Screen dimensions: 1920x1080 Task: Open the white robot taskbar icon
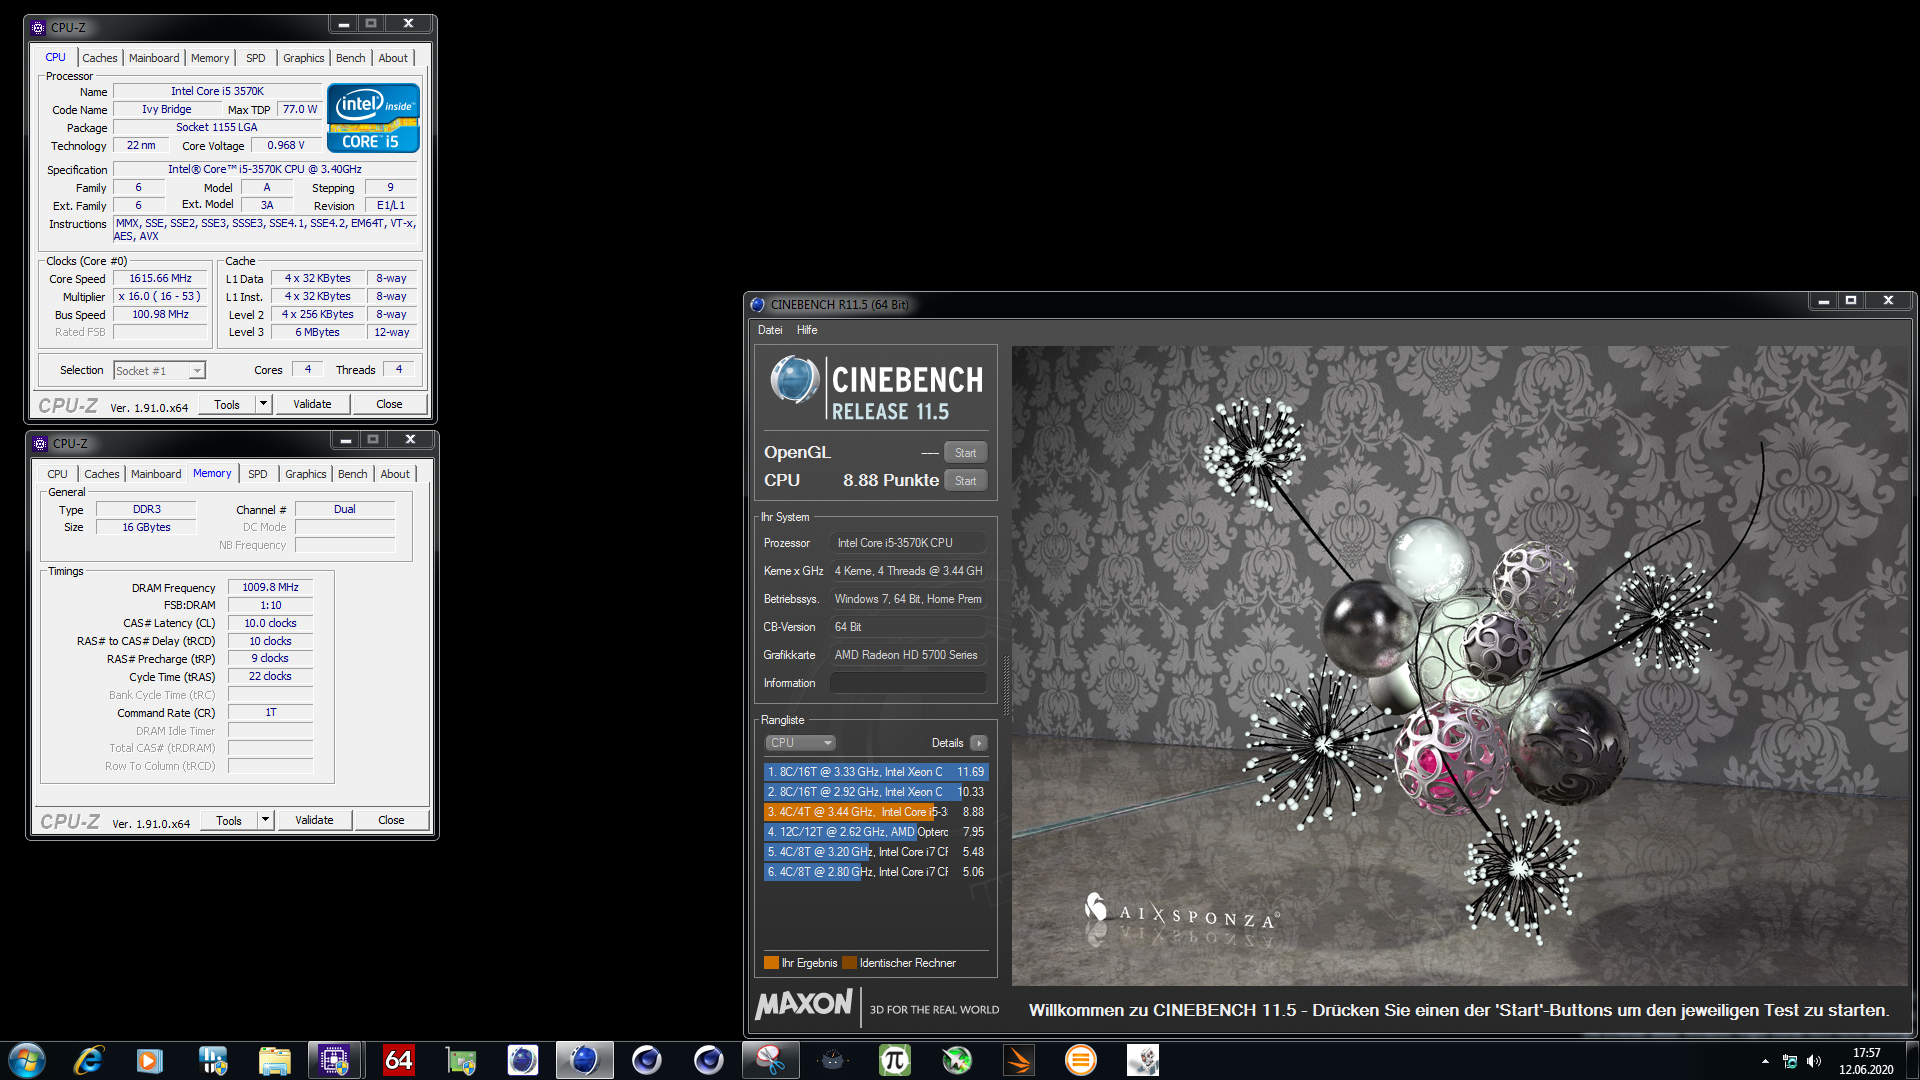1142,1060
